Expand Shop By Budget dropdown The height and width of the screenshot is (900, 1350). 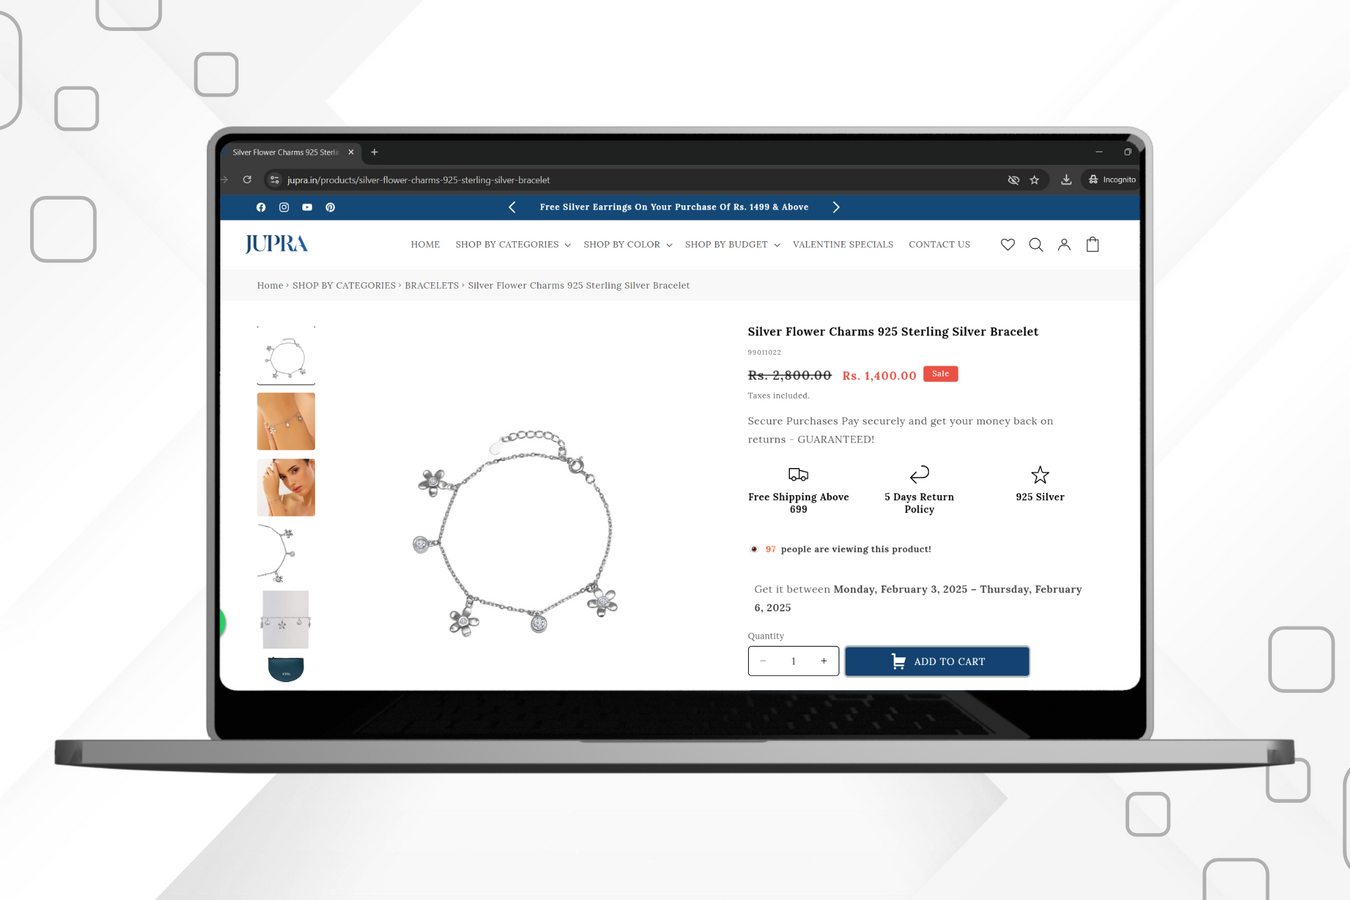tap(731, 245)
